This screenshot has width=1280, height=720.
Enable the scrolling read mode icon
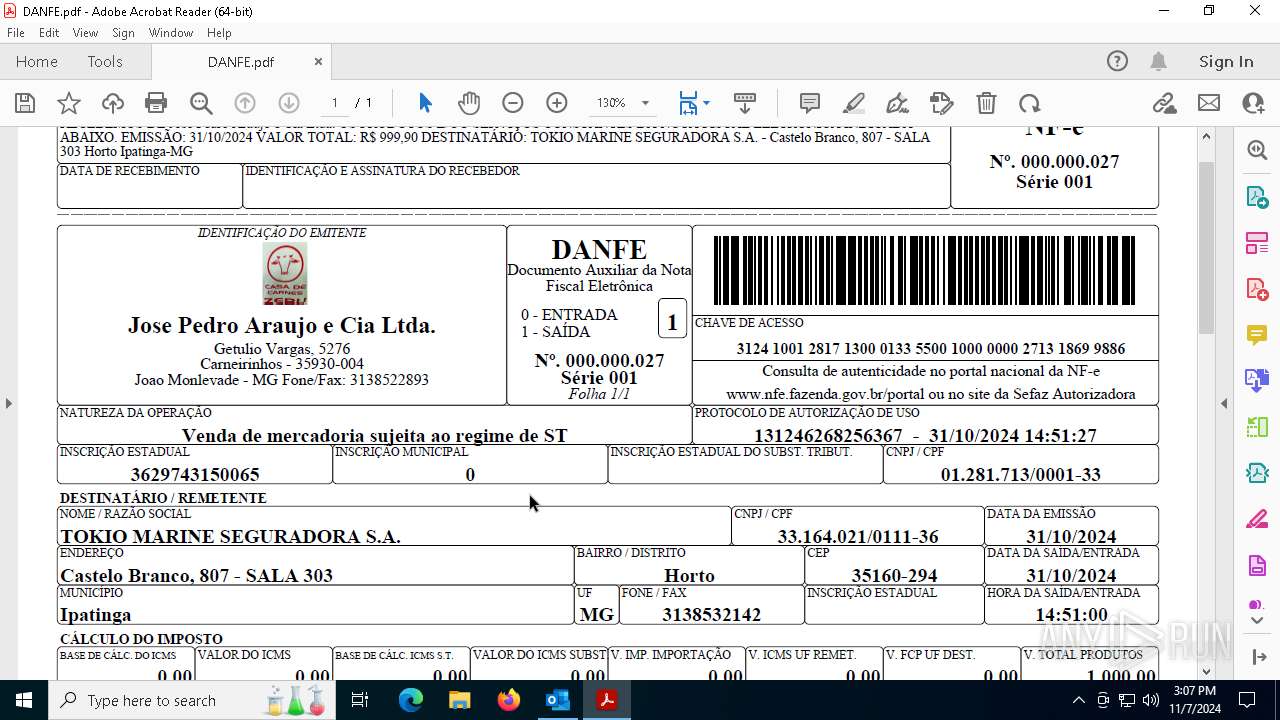pos(745,103)
